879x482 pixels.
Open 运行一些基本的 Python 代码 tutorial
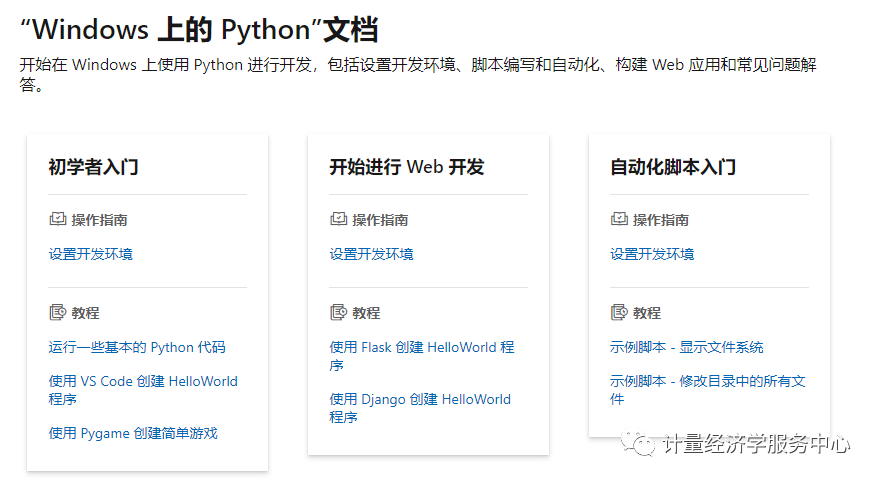(137, 347)
